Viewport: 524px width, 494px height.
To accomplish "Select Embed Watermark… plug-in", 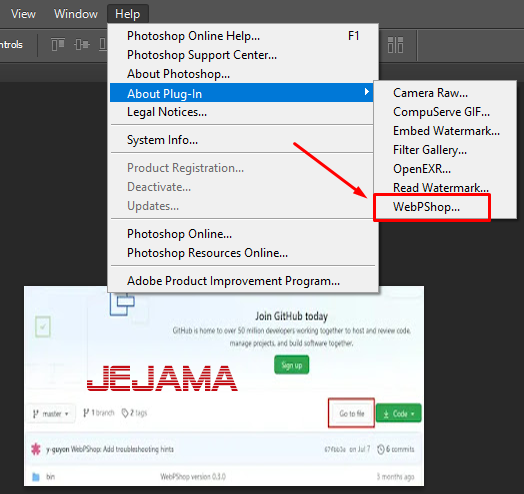I will coord(445,131).
